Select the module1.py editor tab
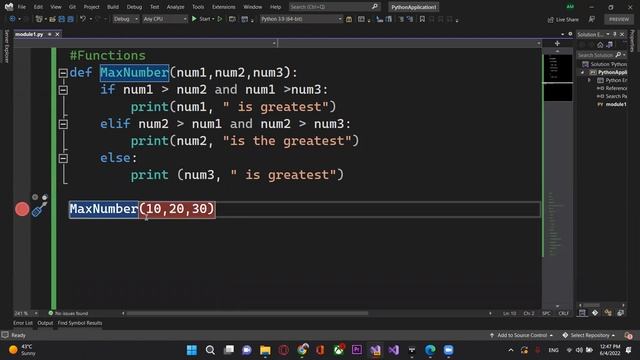This screenshot has width=640, height=360. (29, 35)
